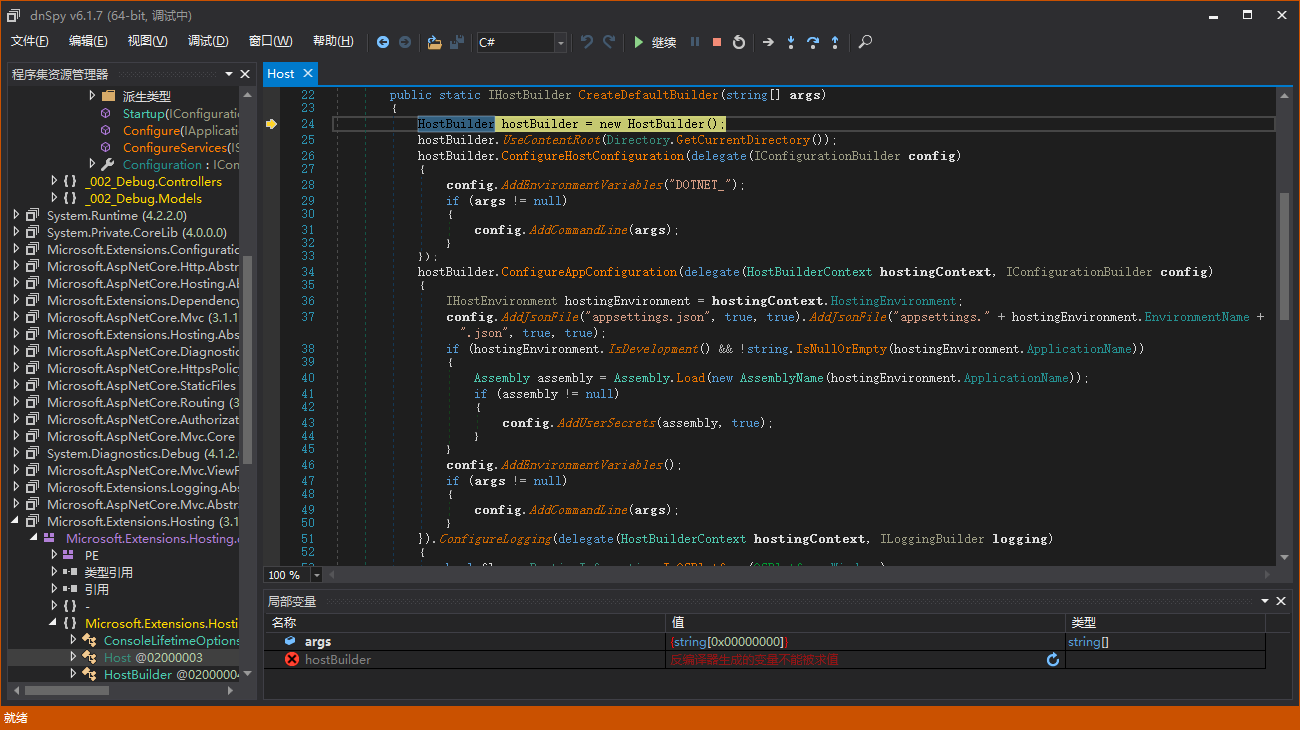Screen dimensions: 1300x730
Task: Click the current statement arrow at line 24
Action: coord(271,124)
